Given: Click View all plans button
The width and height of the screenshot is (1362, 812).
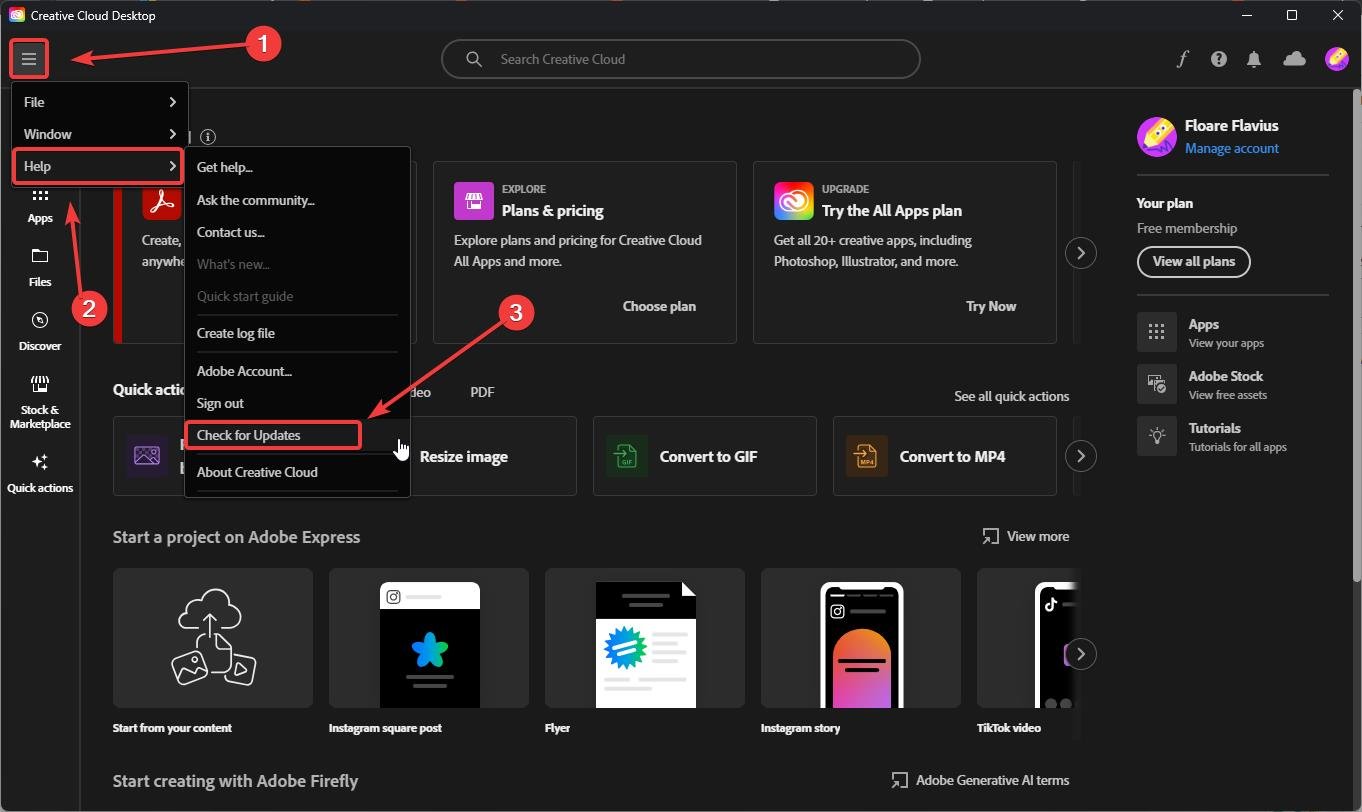Looking at the screenshot, I should pyautogui.click(x=1193, y=261).
